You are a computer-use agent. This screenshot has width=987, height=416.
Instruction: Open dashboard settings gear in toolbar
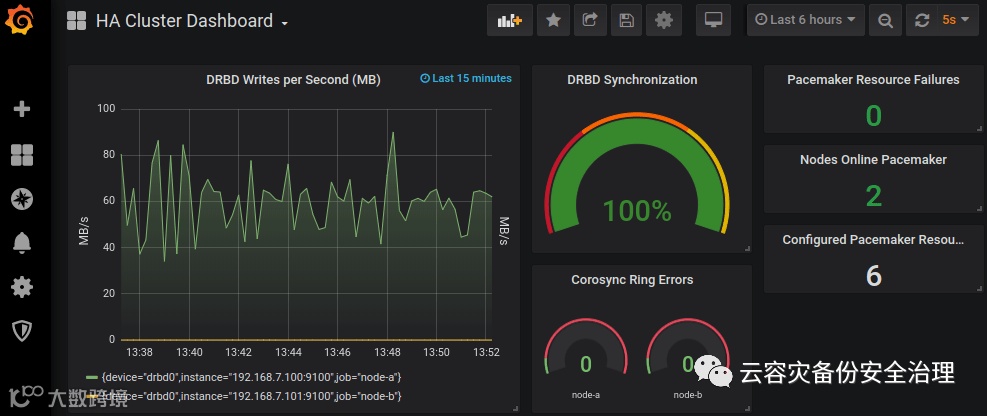pyautogui.click(x=664, y=20)
